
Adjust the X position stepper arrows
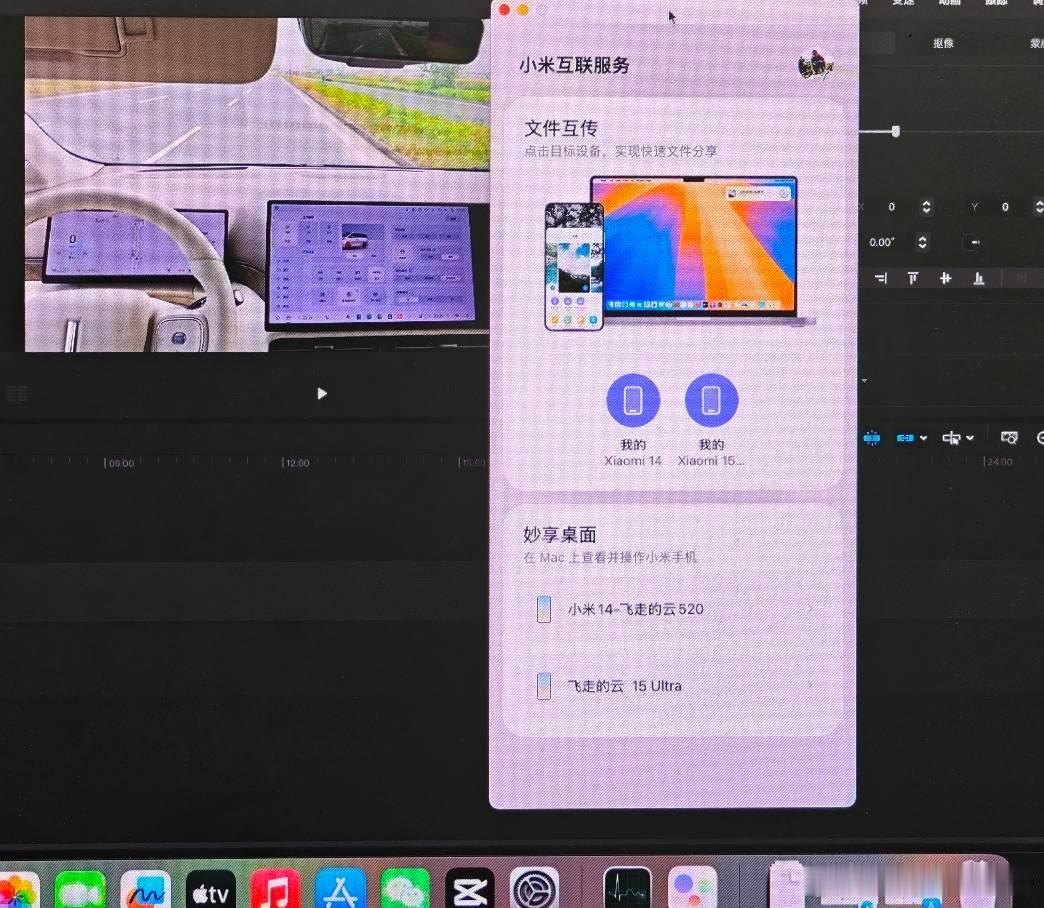(x=926, y=207)
